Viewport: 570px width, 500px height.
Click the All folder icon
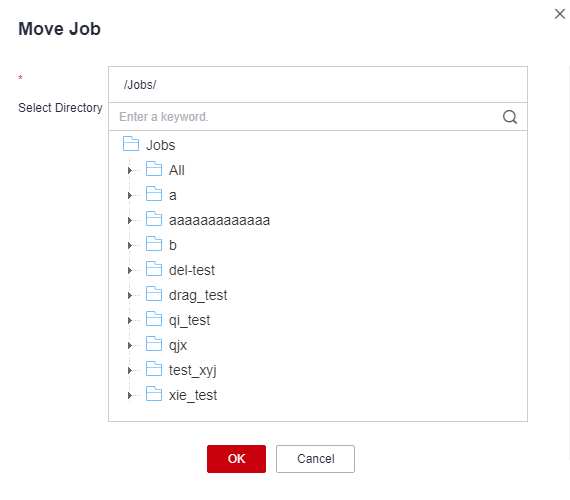coord(154,169)
